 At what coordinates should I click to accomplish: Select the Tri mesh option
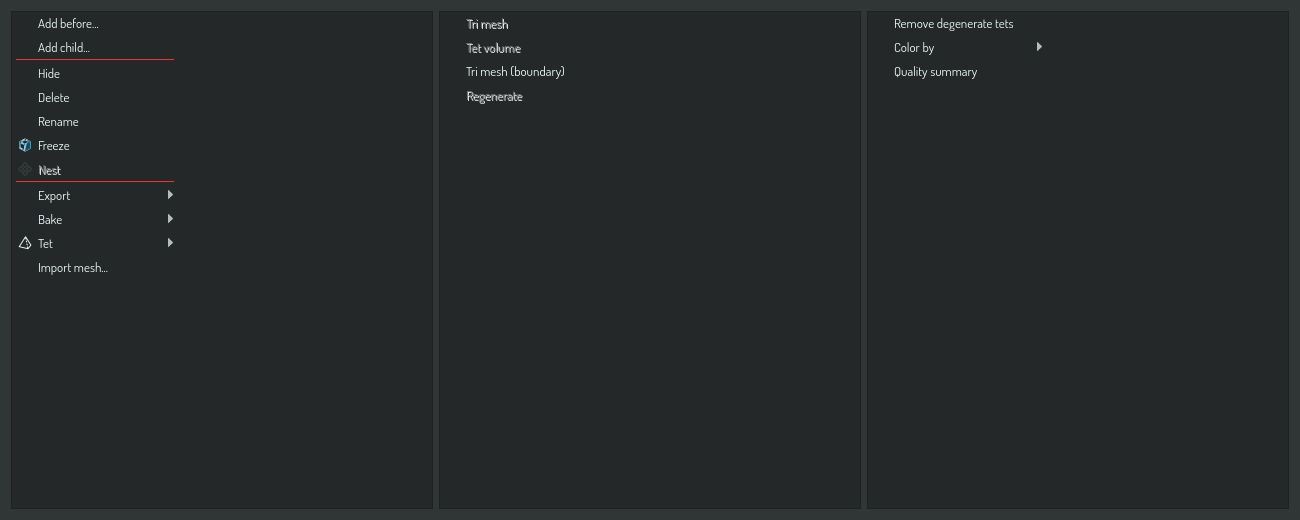coord(487,24)
